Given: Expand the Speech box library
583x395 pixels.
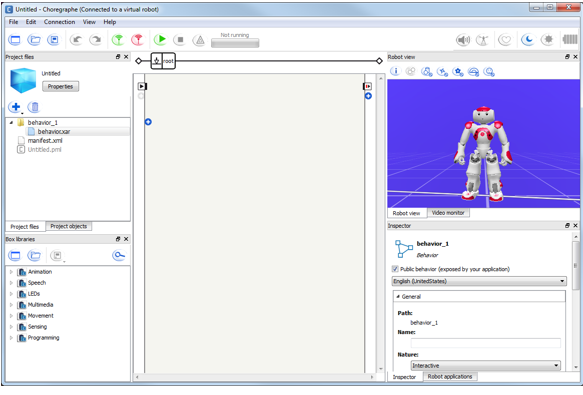Looking at the screenshot, I should click(11, 283).
